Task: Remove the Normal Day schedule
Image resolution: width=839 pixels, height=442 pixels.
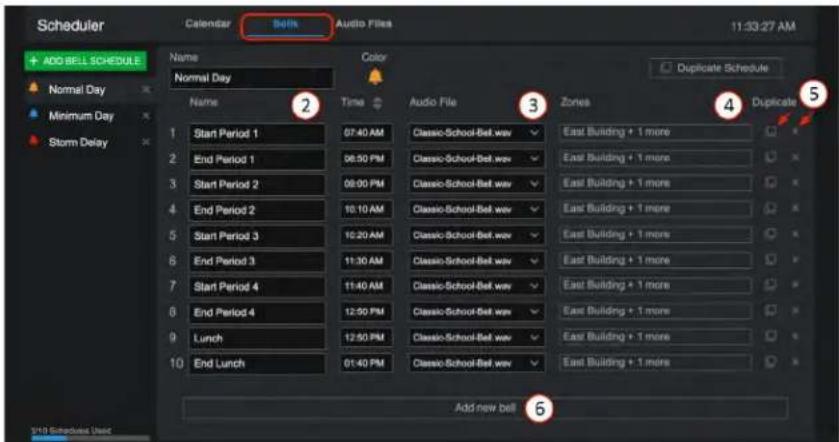Action: [x=146, y=90]
